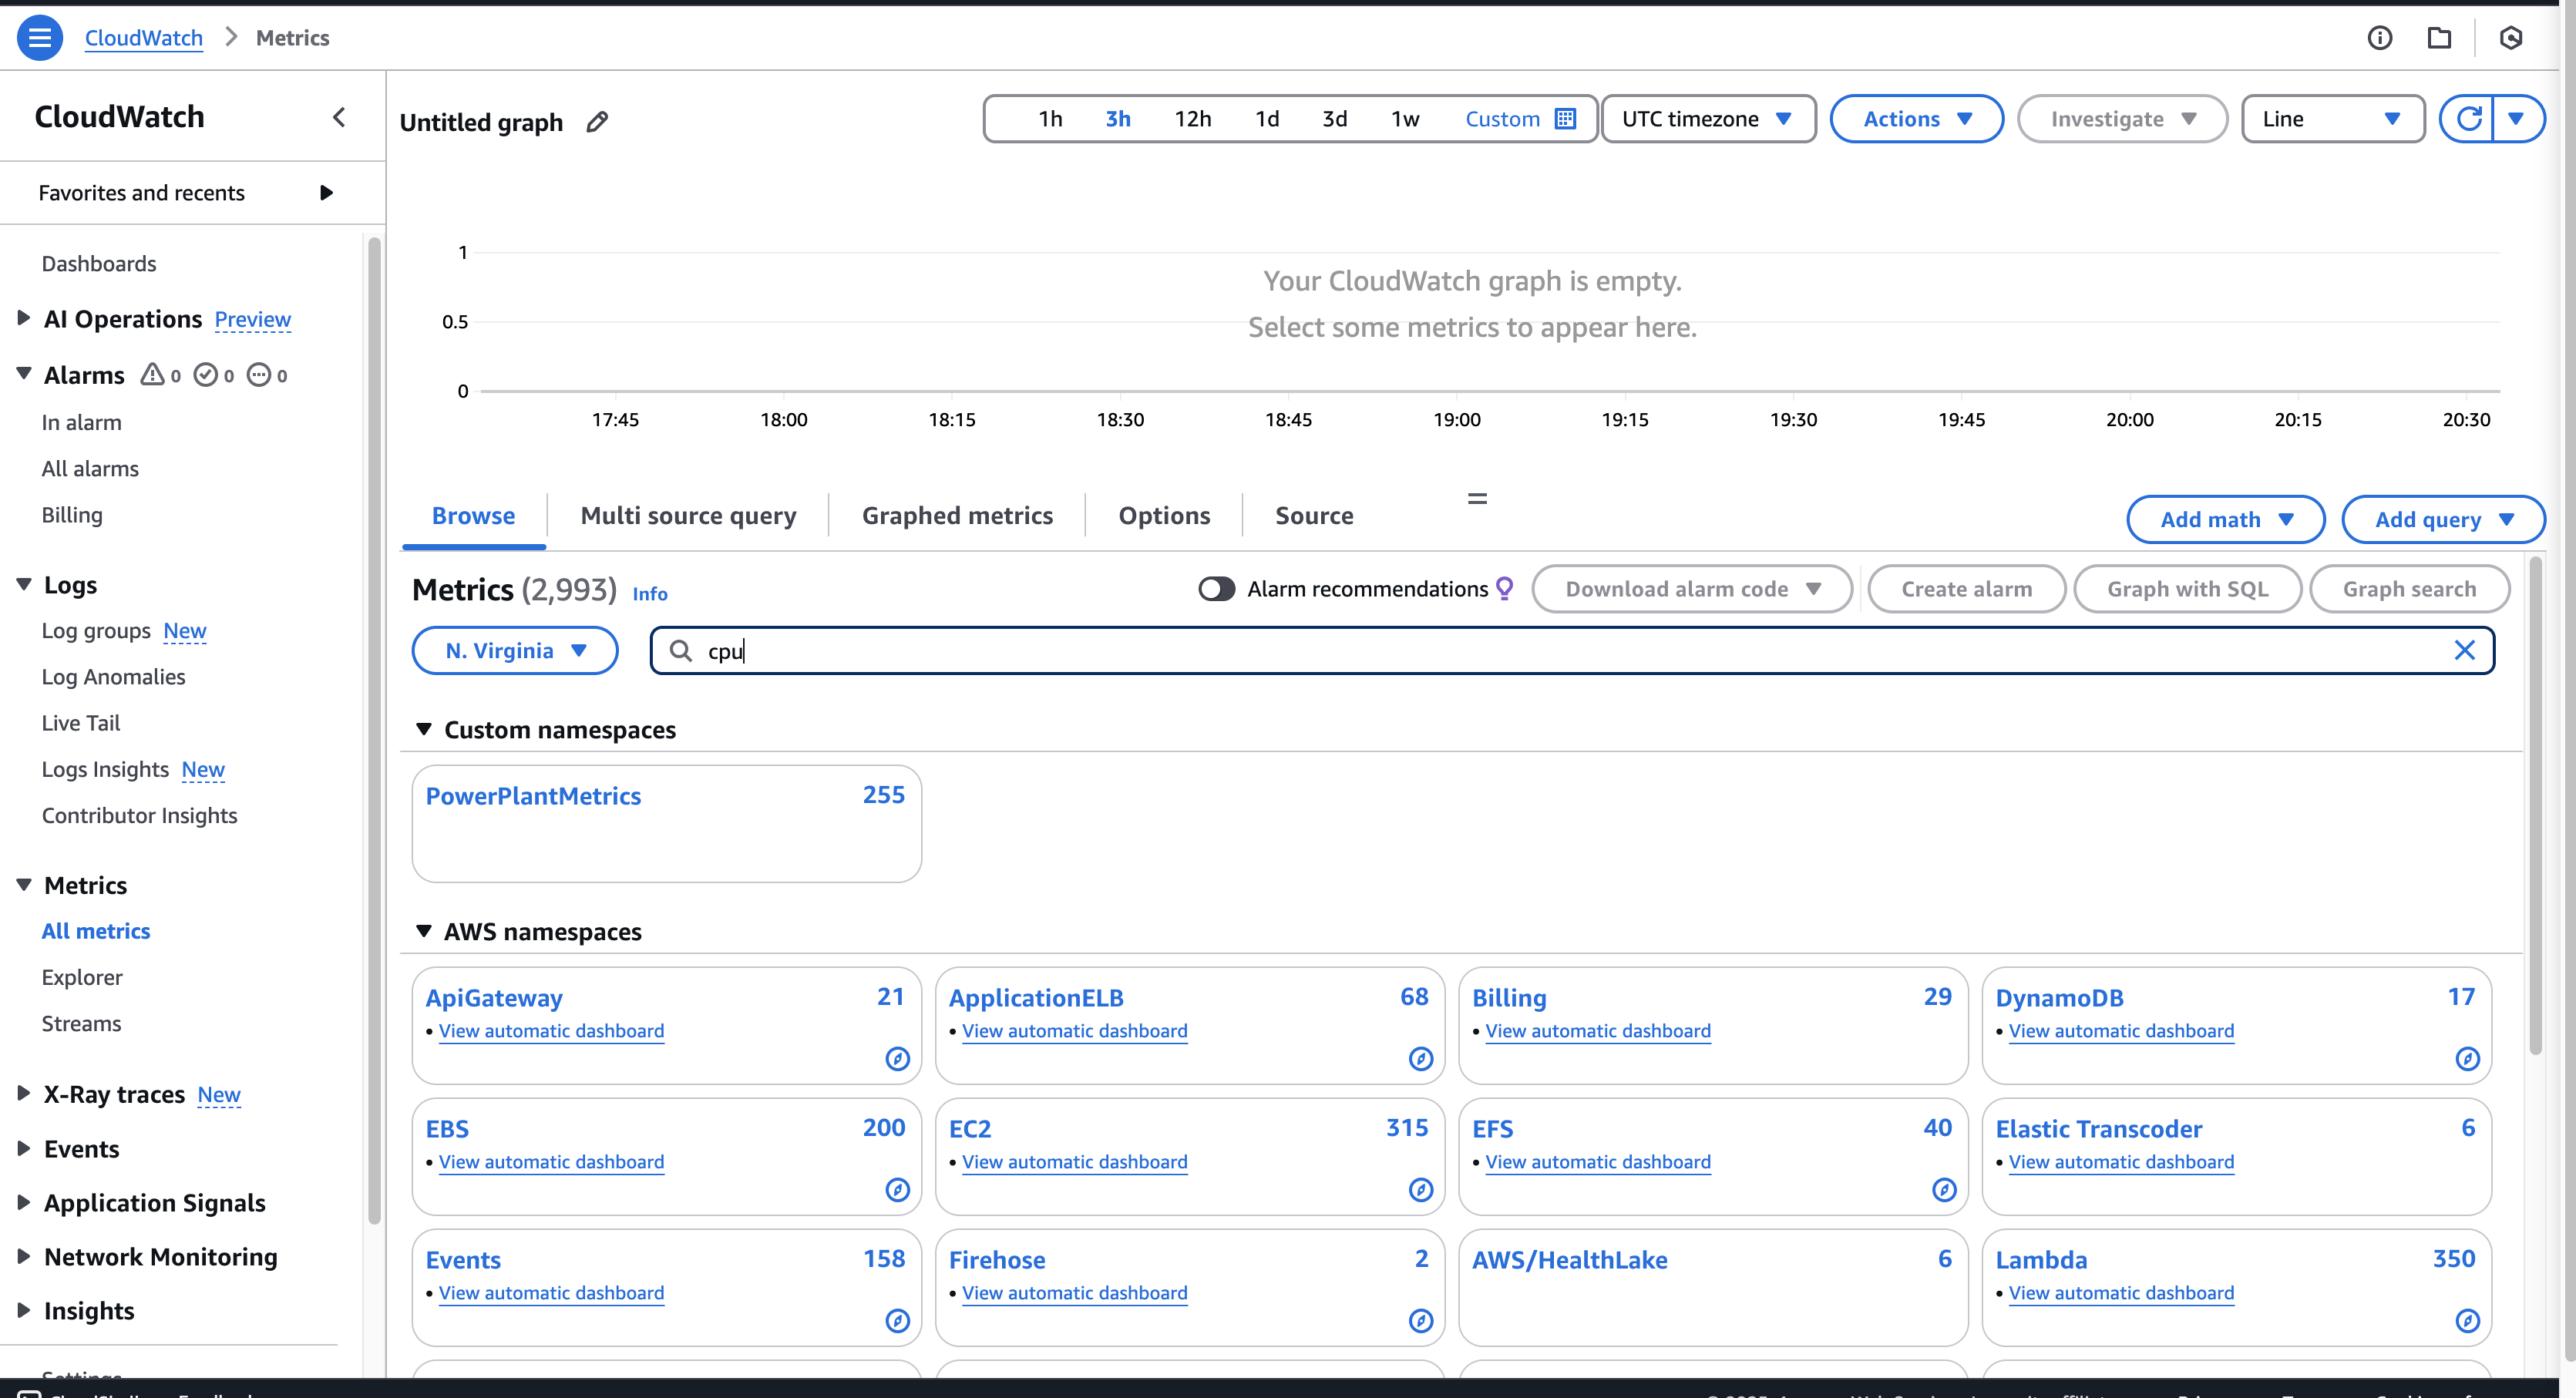Click the graph panel resize handle
The height and width of the screenshot is (1398, 2576).
(x=1477, y=498)
